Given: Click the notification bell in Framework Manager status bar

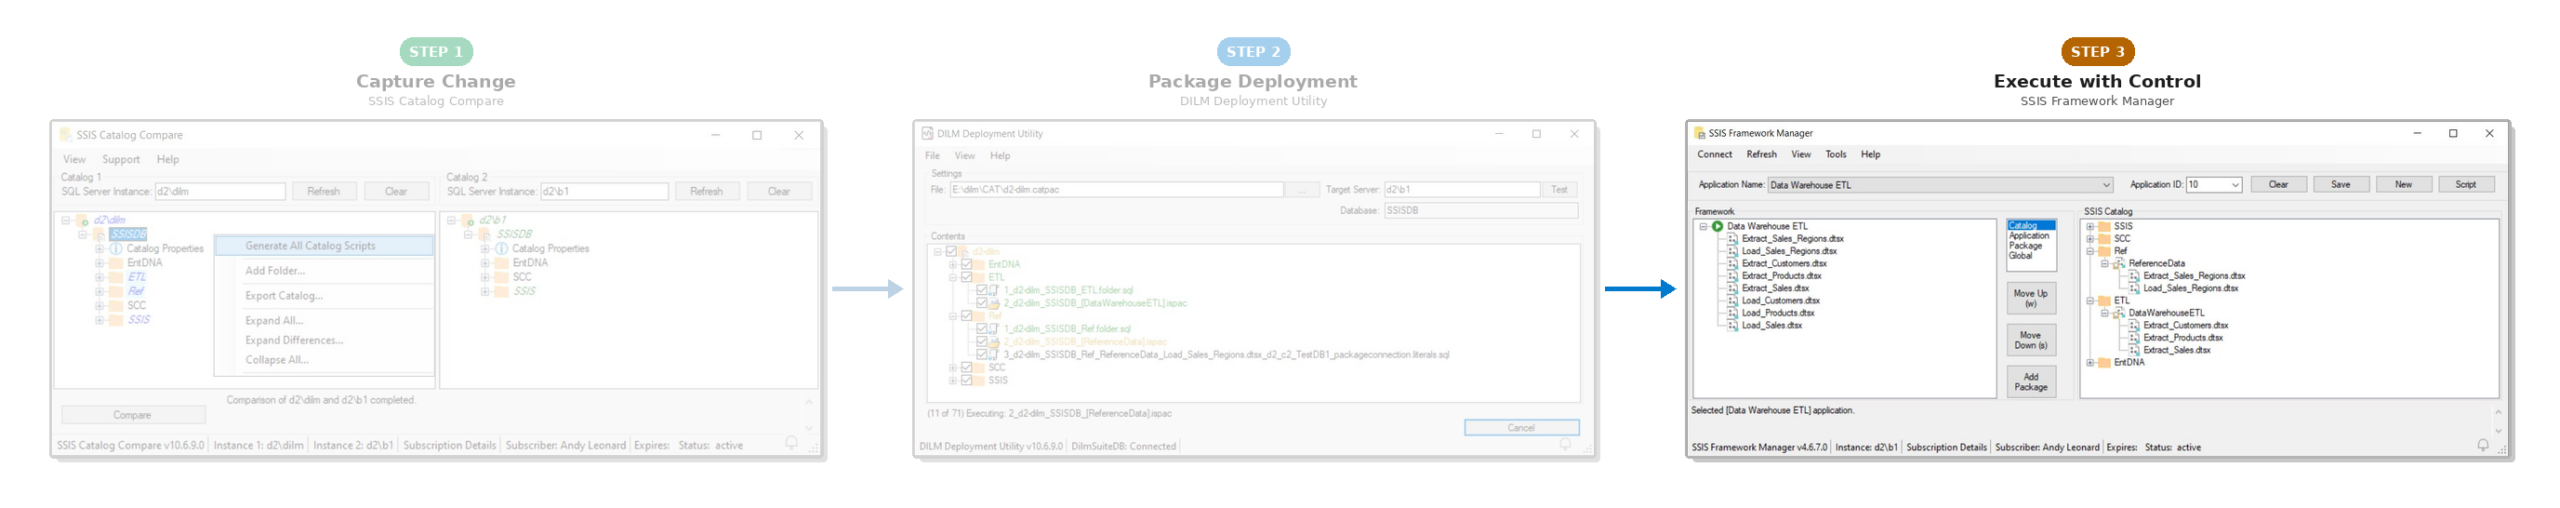Looking at the screenshot, I should 2482,446.
